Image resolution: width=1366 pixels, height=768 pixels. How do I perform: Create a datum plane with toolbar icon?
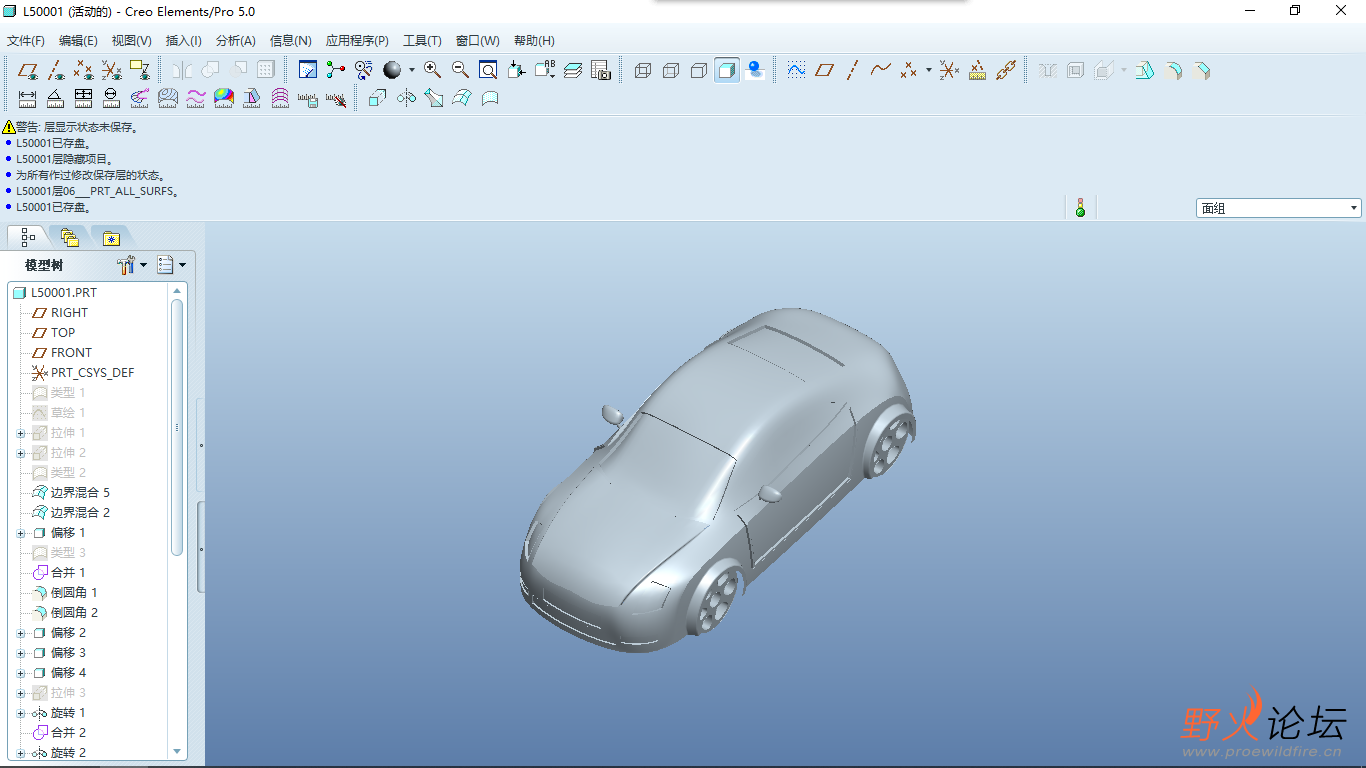coord(824,70)
